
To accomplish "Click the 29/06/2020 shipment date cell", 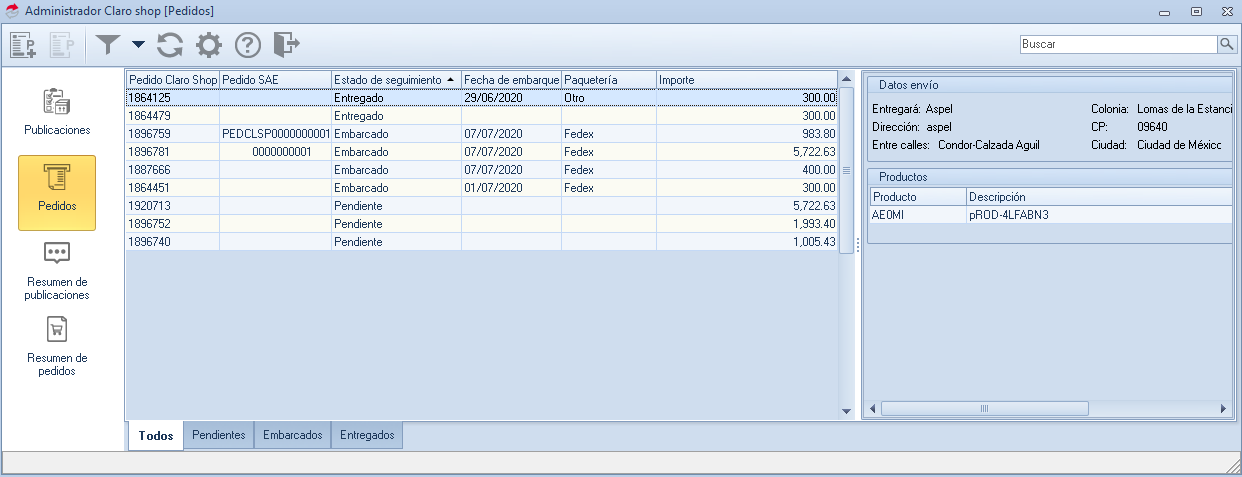I will [511, 98].
